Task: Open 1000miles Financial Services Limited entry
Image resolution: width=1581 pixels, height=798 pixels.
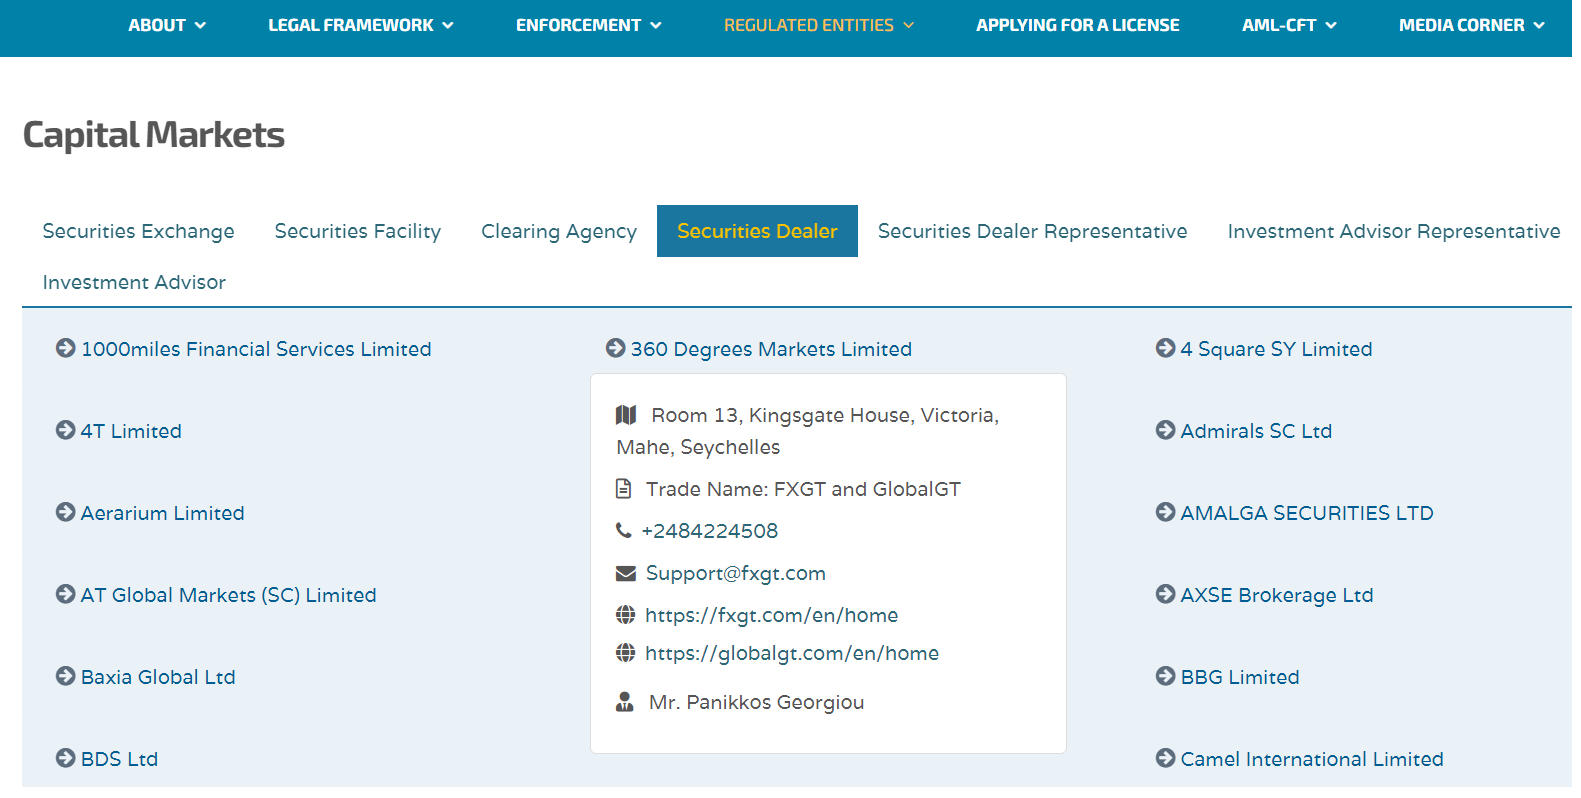Action: pyautogui.click(x=256, y=349)
